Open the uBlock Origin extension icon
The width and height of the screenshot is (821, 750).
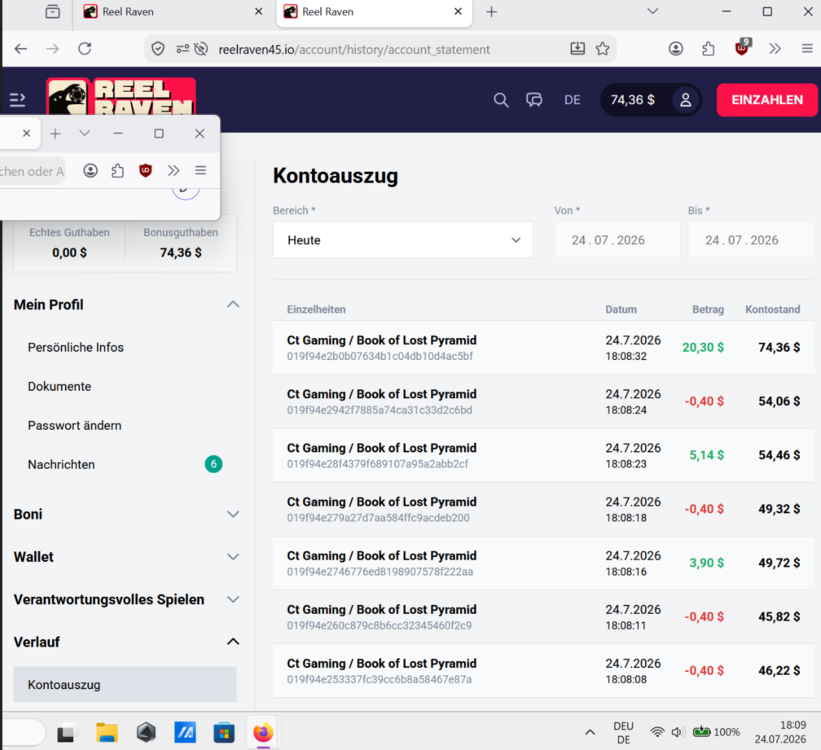(742, 48)
